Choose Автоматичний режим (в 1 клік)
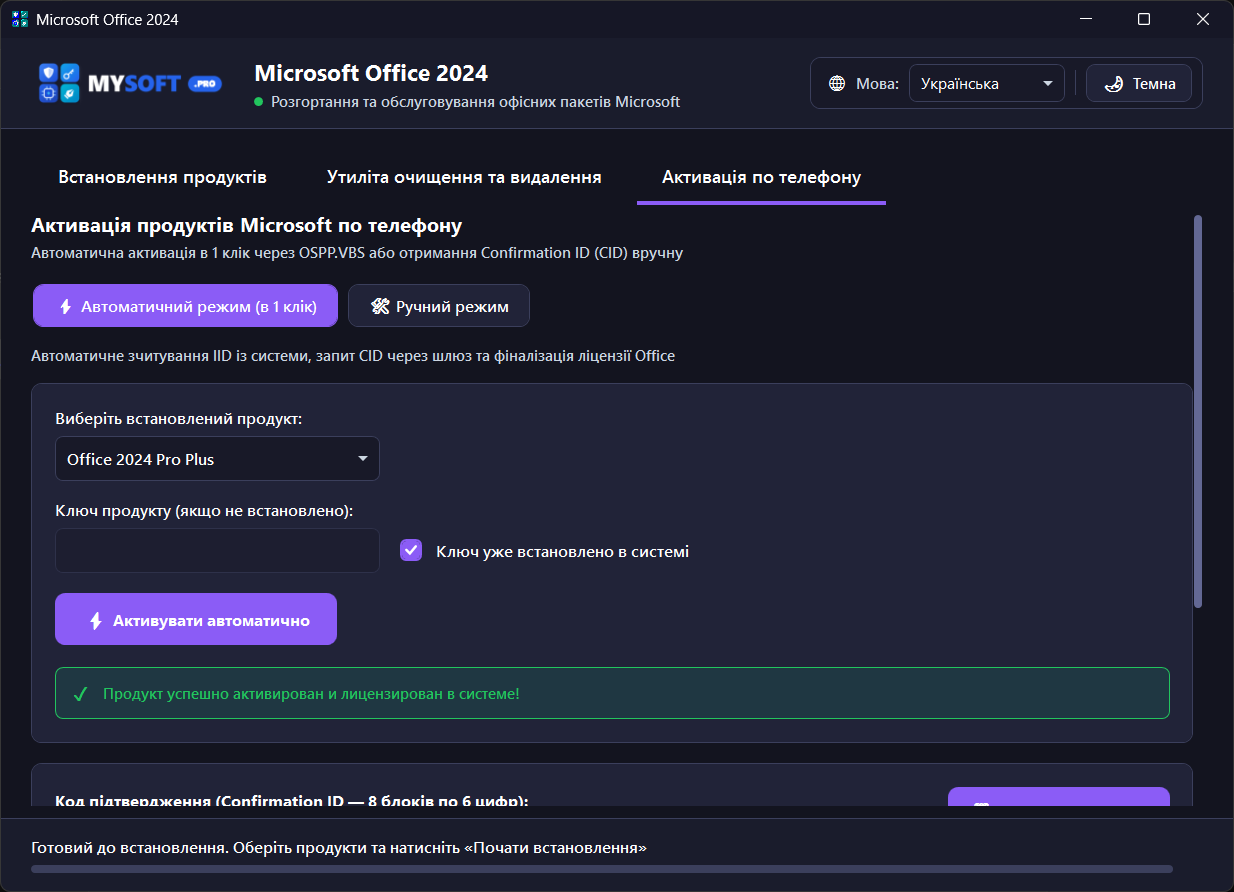This screenshot has width=1234, height=892. pos(185,306)
